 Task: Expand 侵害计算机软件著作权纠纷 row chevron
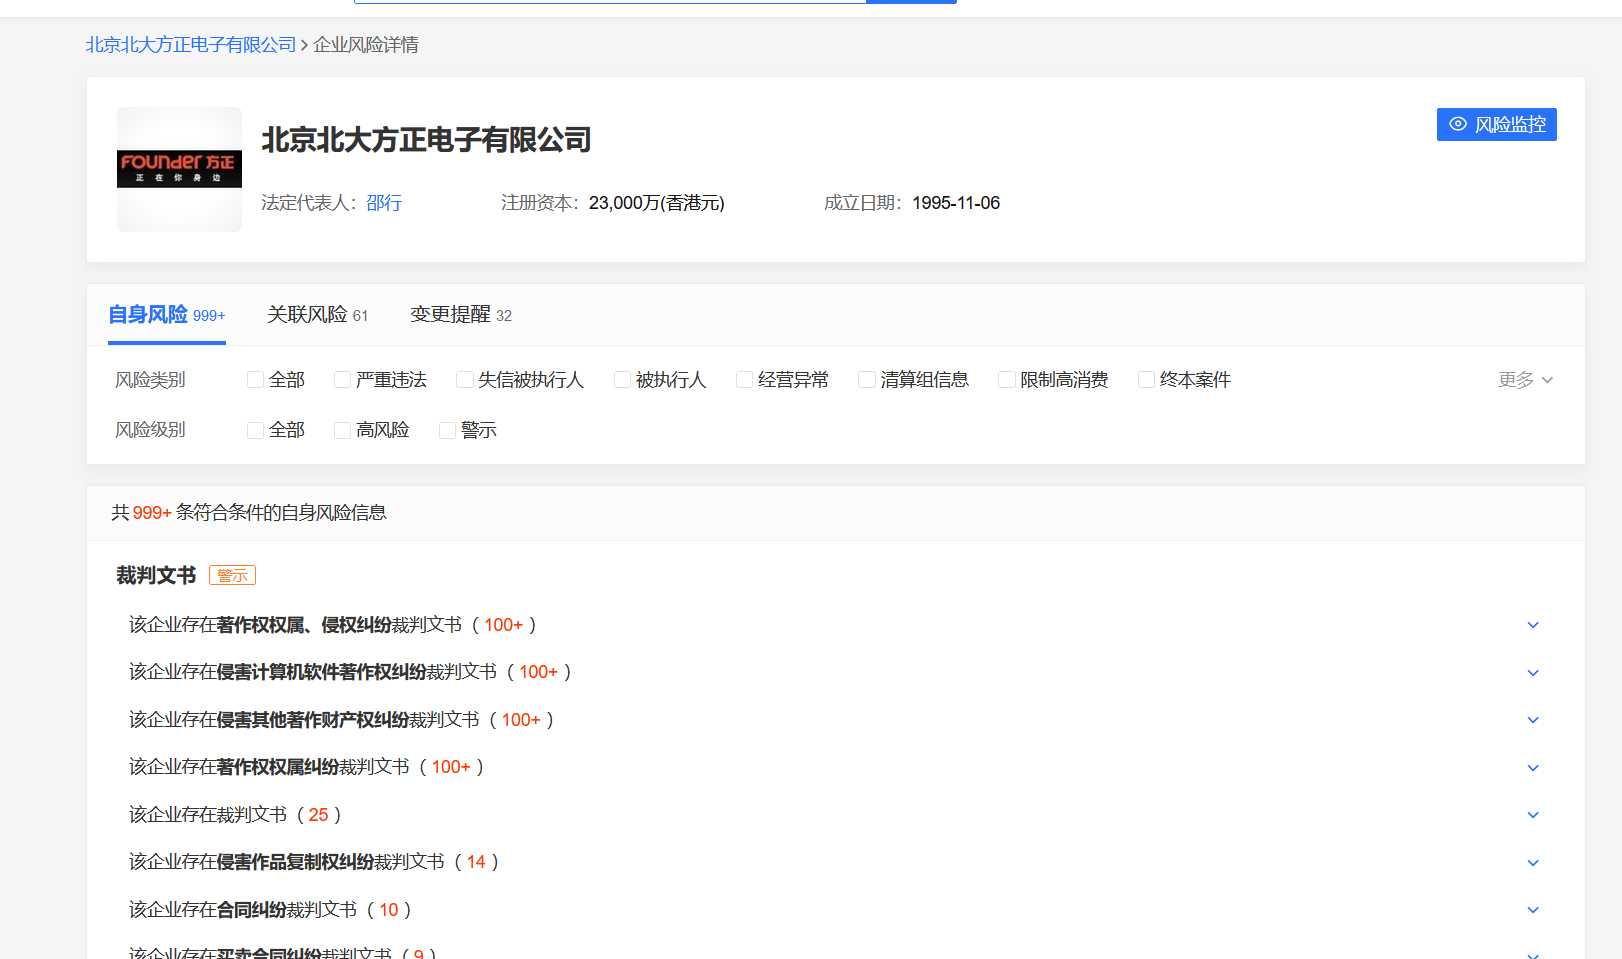[1533, 673]
